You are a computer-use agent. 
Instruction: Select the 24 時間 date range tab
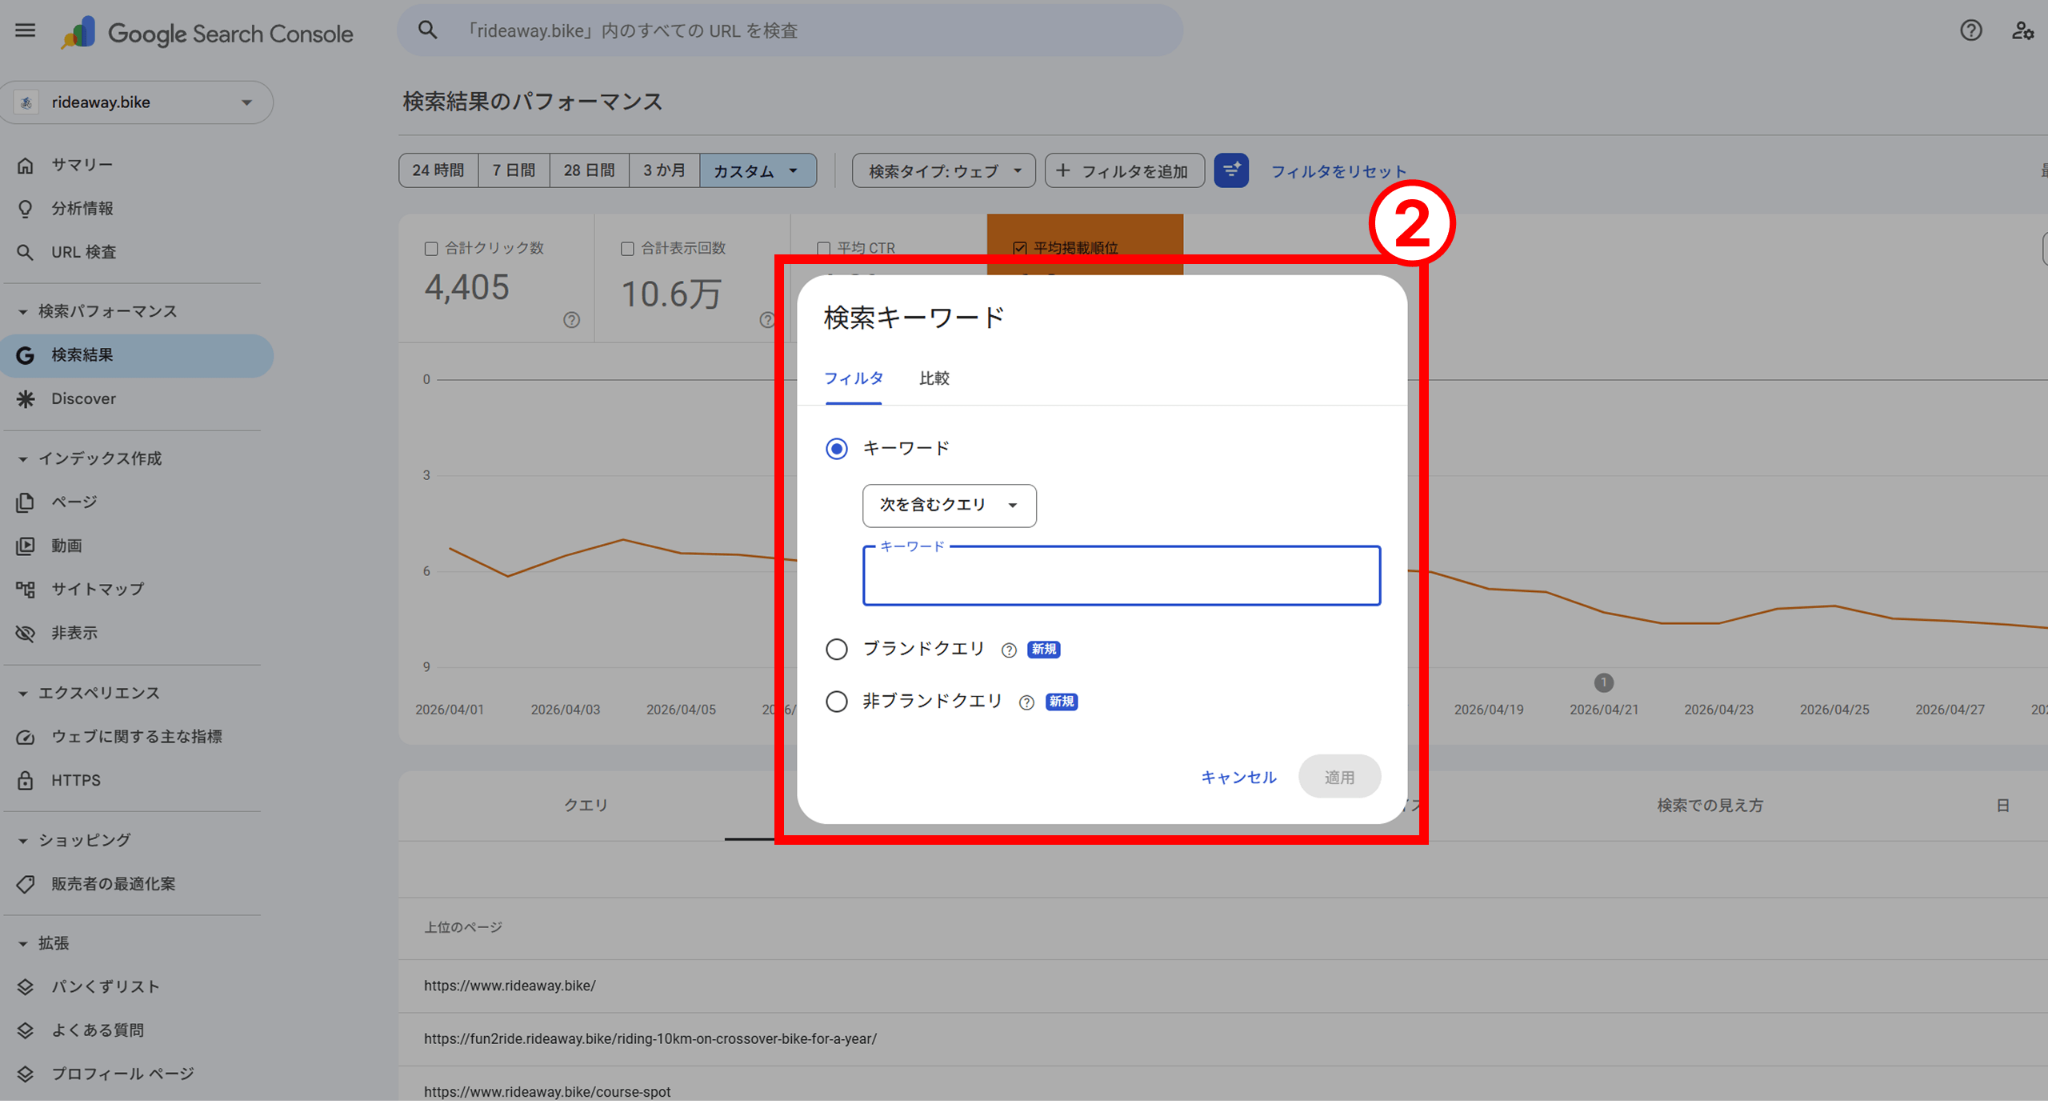click(x=438, y=171)
